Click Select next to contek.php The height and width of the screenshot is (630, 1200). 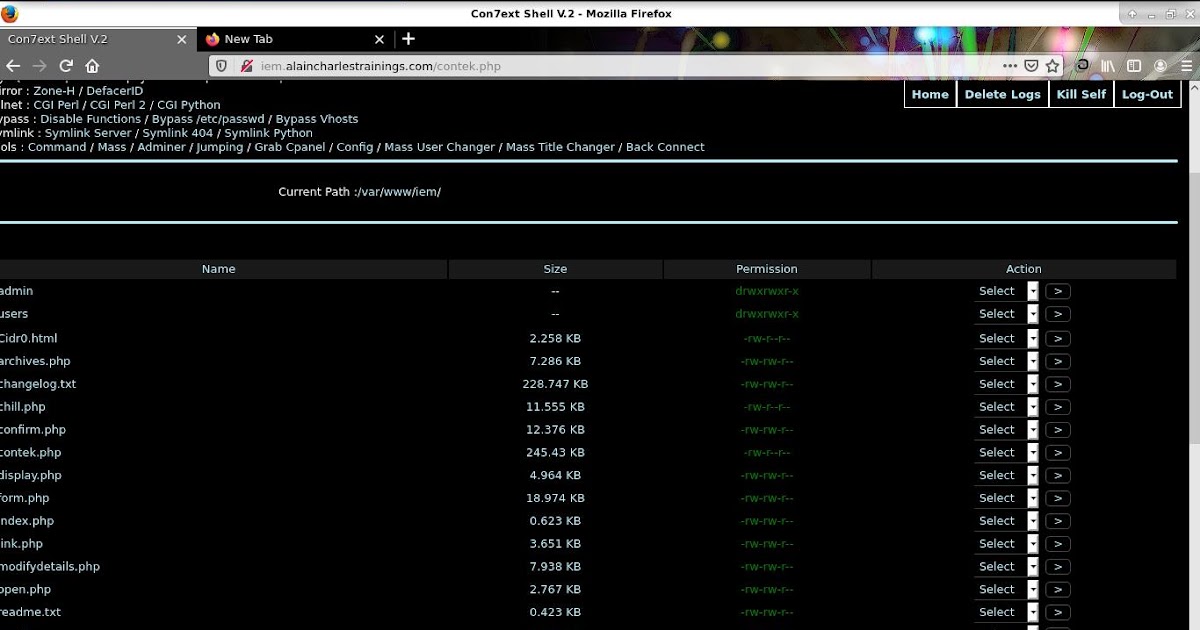click(x=997, y=452)
